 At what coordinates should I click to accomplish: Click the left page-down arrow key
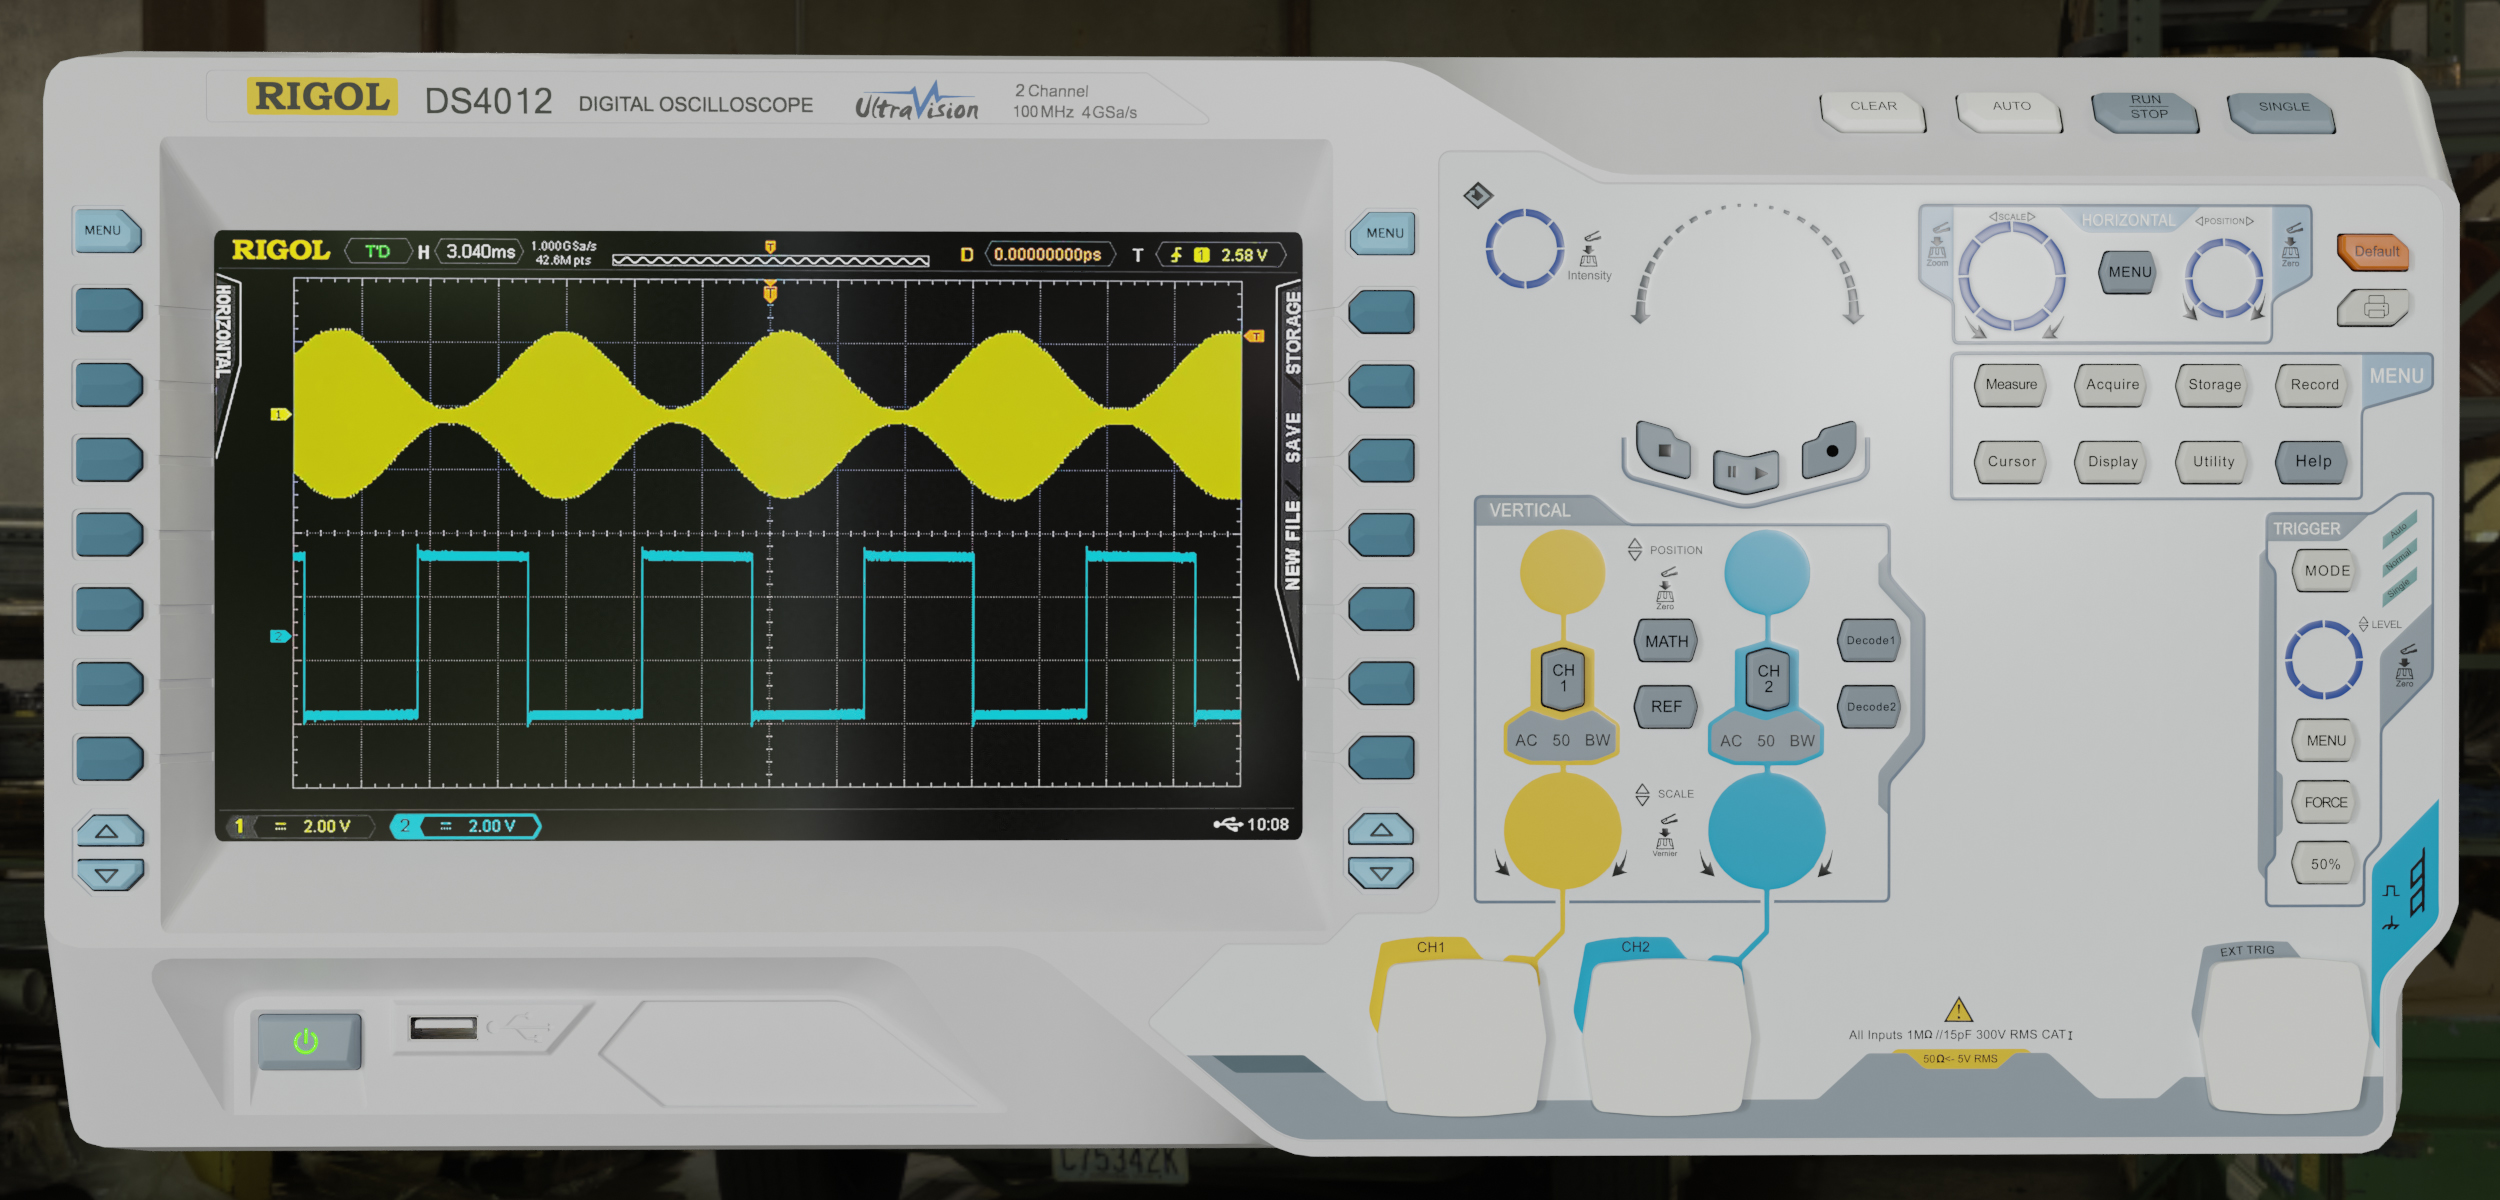pos(108,875)
